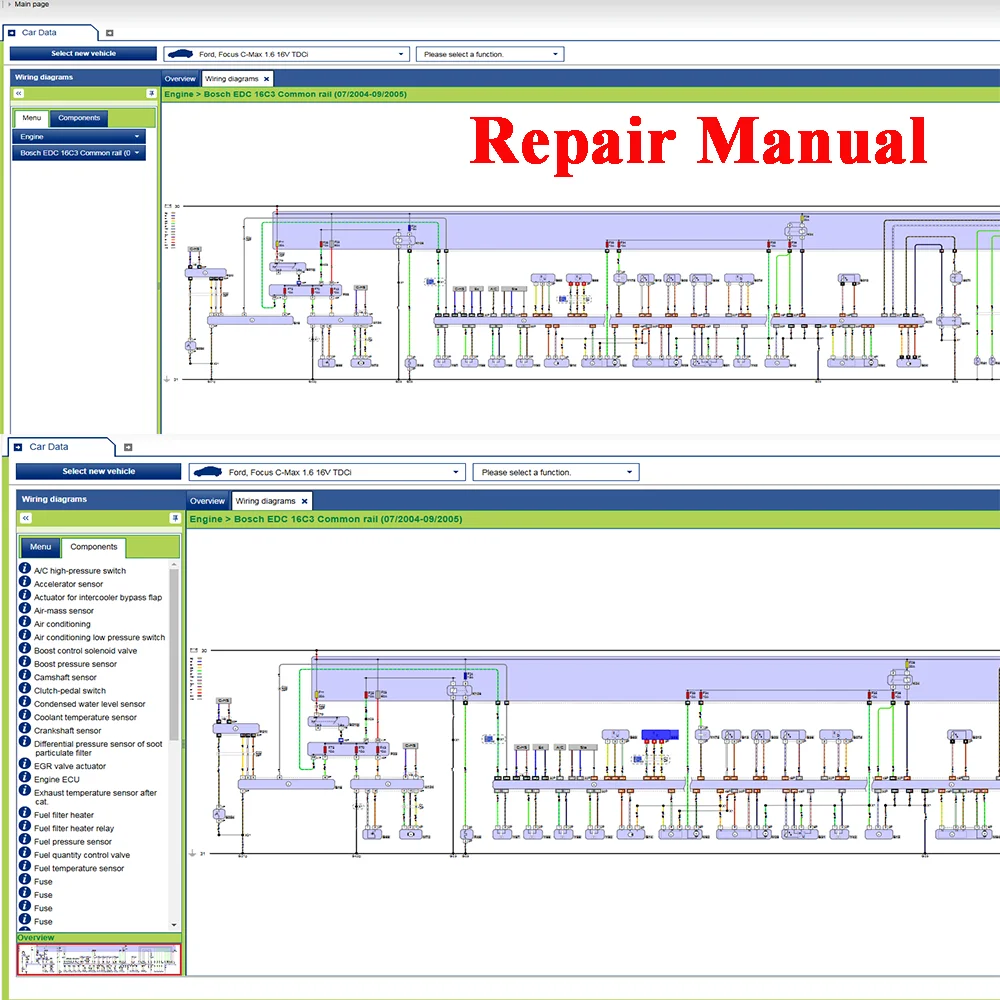Toggle the pin icon above the Components list
This screenshot has width=1000, height=1000.
click(175, 518)
